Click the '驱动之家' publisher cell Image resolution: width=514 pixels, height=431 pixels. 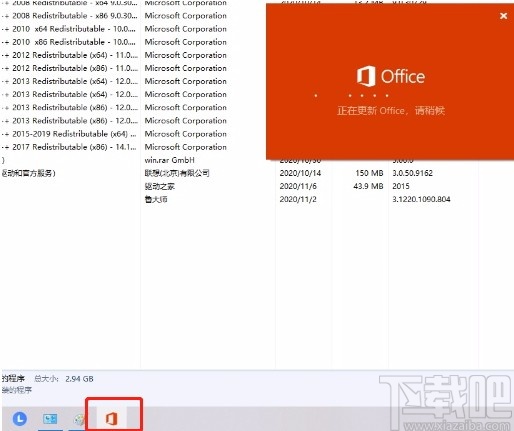click(160, 186)
